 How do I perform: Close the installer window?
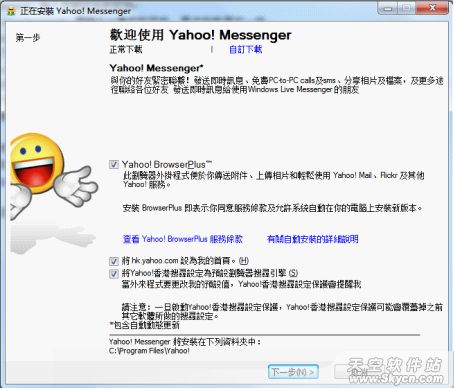[432, 8]
